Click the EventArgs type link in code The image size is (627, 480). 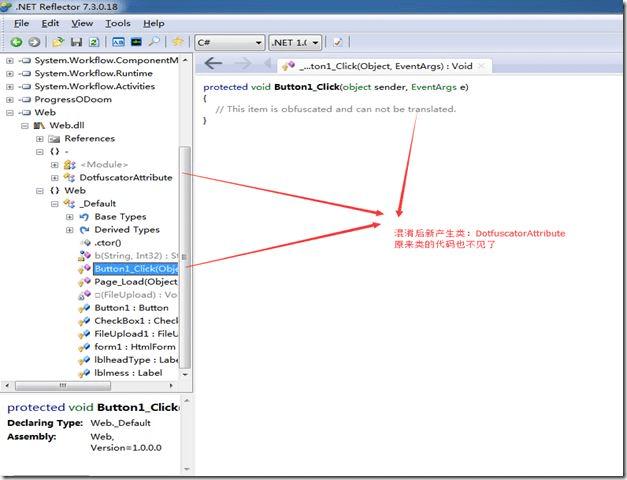tap(434, 87)
